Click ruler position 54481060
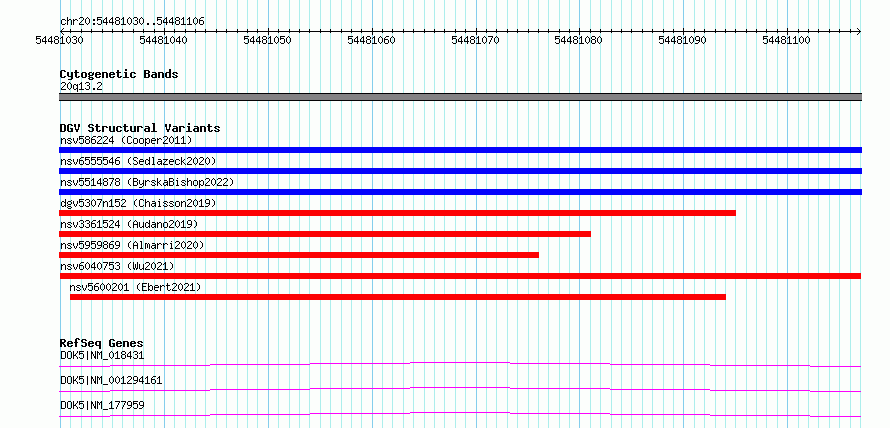 coord(371,40)
